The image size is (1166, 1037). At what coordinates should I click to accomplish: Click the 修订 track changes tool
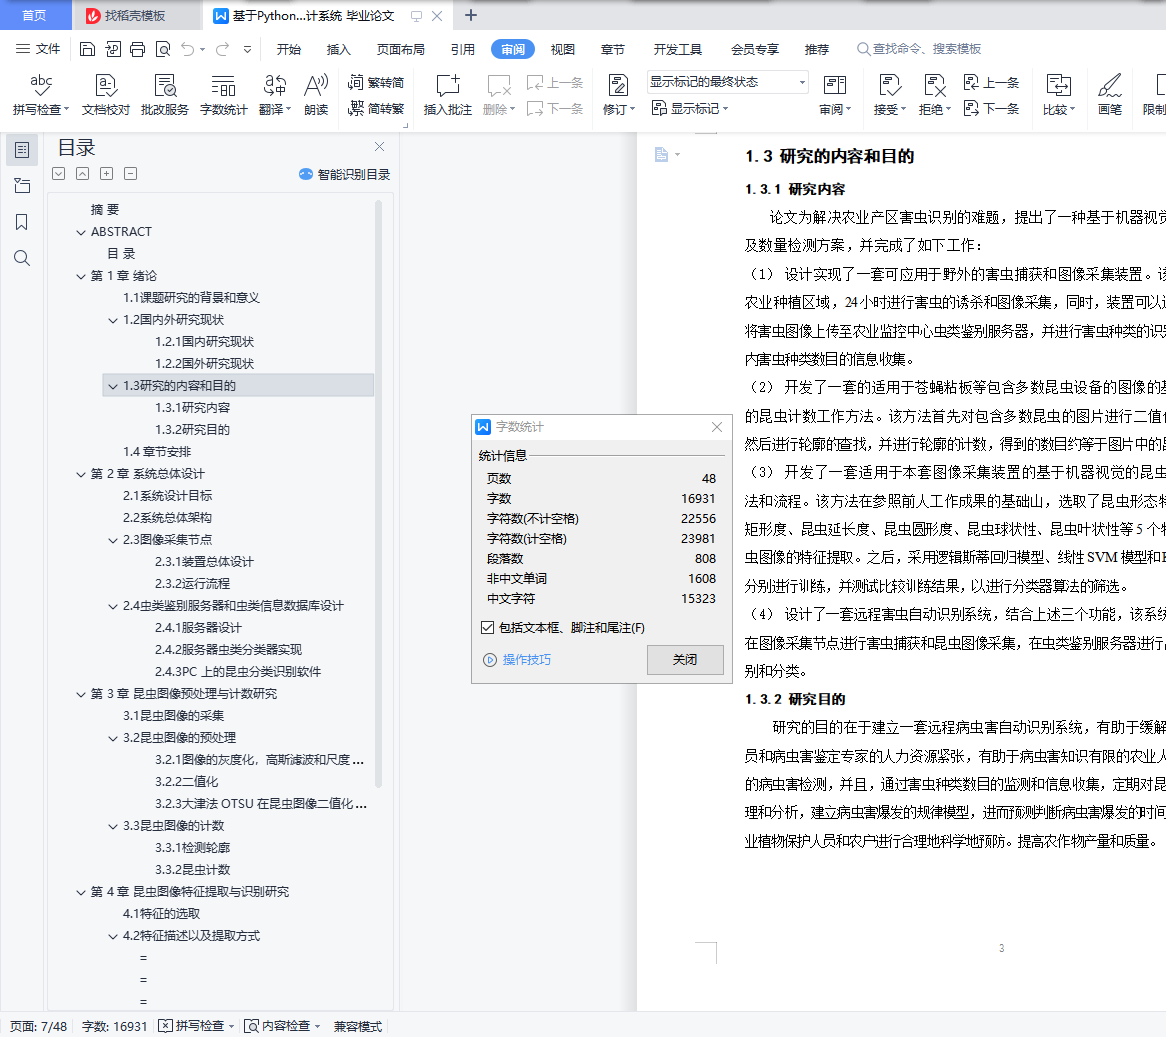click(x=618, y=95)
